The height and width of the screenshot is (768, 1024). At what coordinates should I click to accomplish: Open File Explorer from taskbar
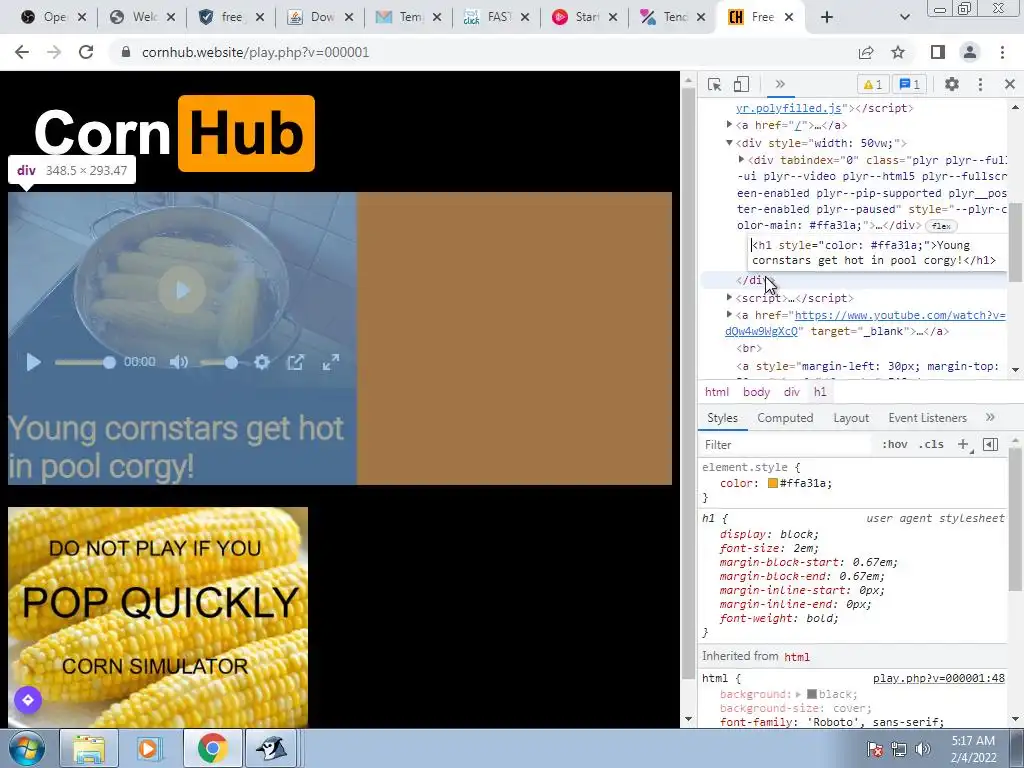(x=89, y=748)
